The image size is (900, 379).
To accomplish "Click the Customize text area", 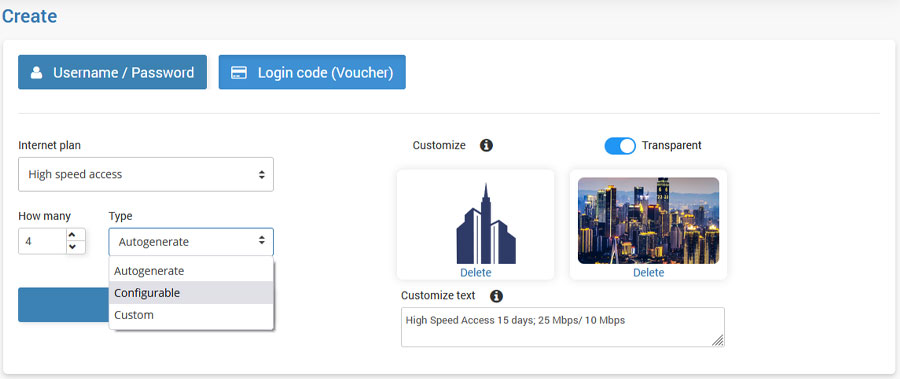I will pyautogui.click(x=562, y=327).
